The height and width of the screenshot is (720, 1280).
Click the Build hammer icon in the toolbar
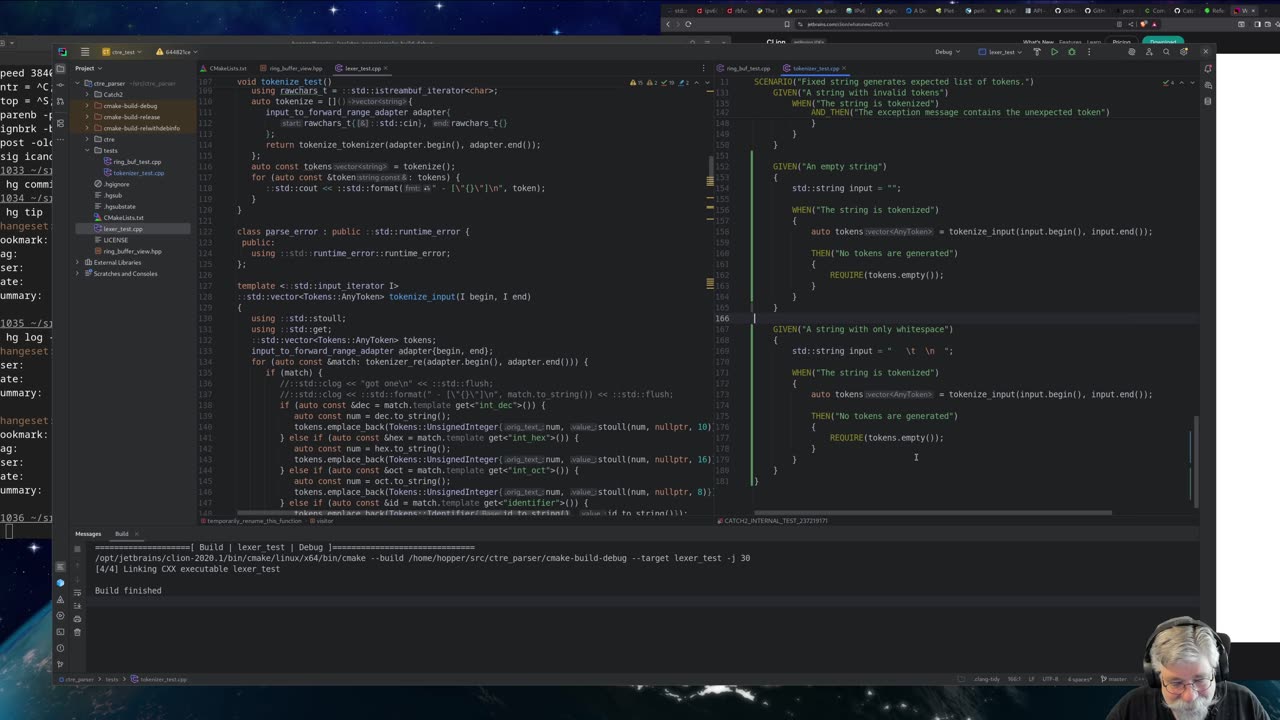(1037, 52)
